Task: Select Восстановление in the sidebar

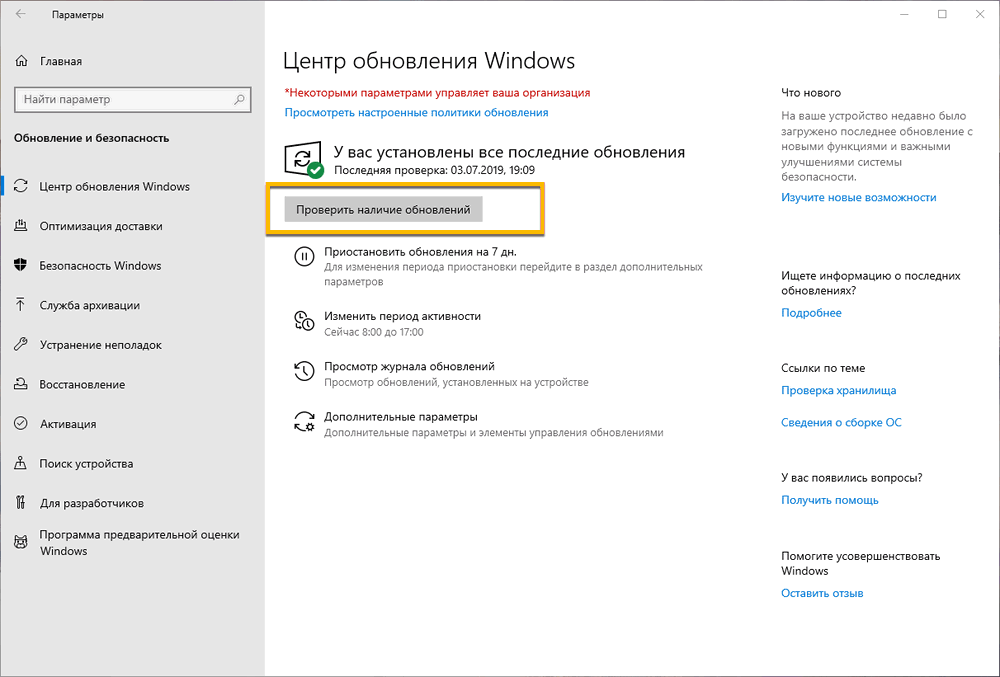Action: (82, 384)
